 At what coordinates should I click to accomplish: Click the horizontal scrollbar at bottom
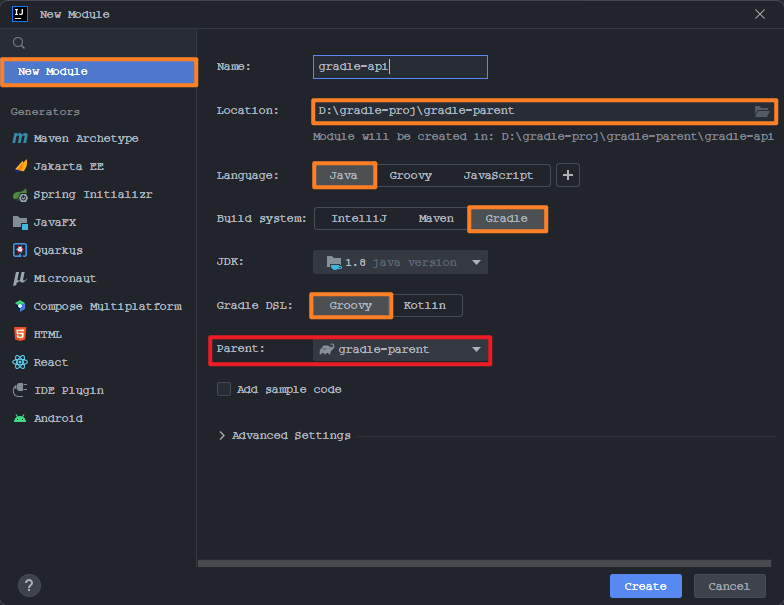(484, 564)
